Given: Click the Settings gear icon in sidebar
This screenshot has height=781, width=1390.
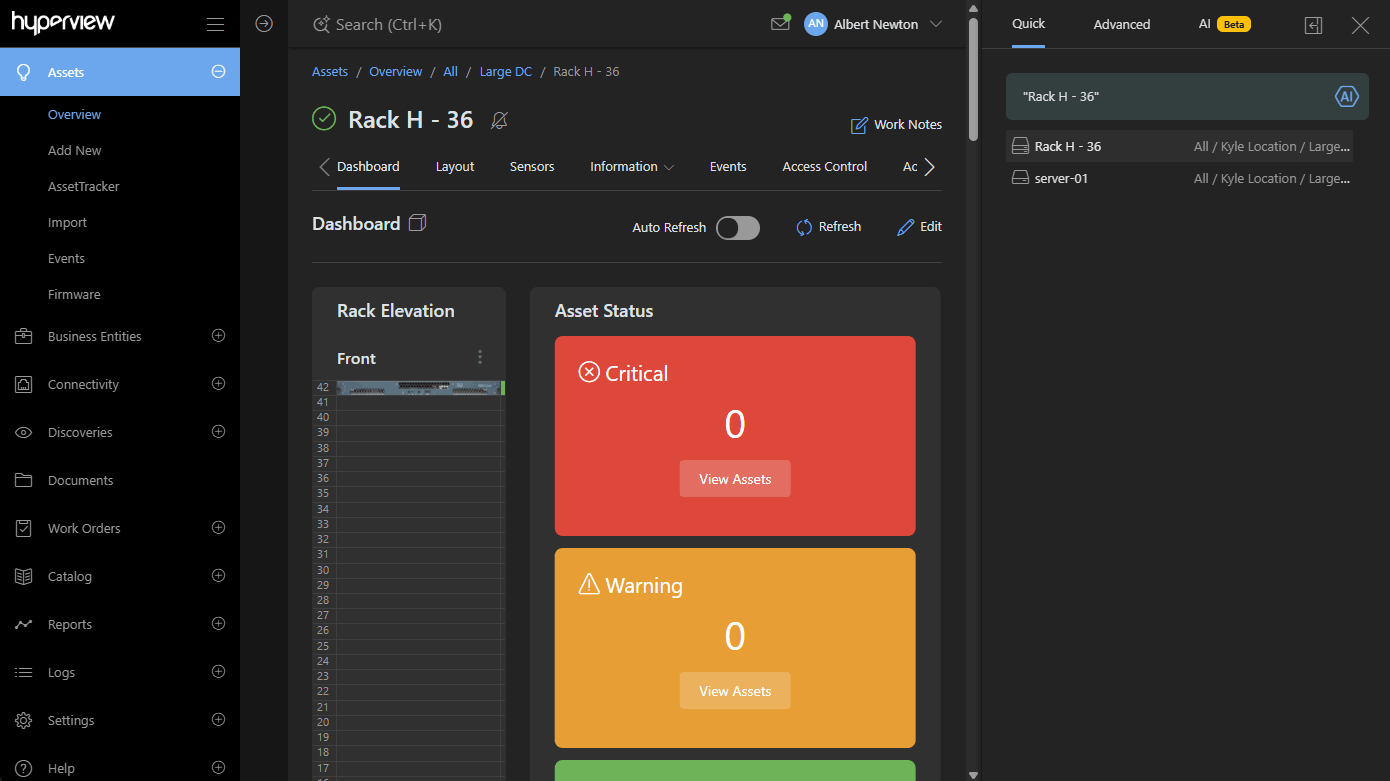Looking at the screenshot, I should pos(24,720).
